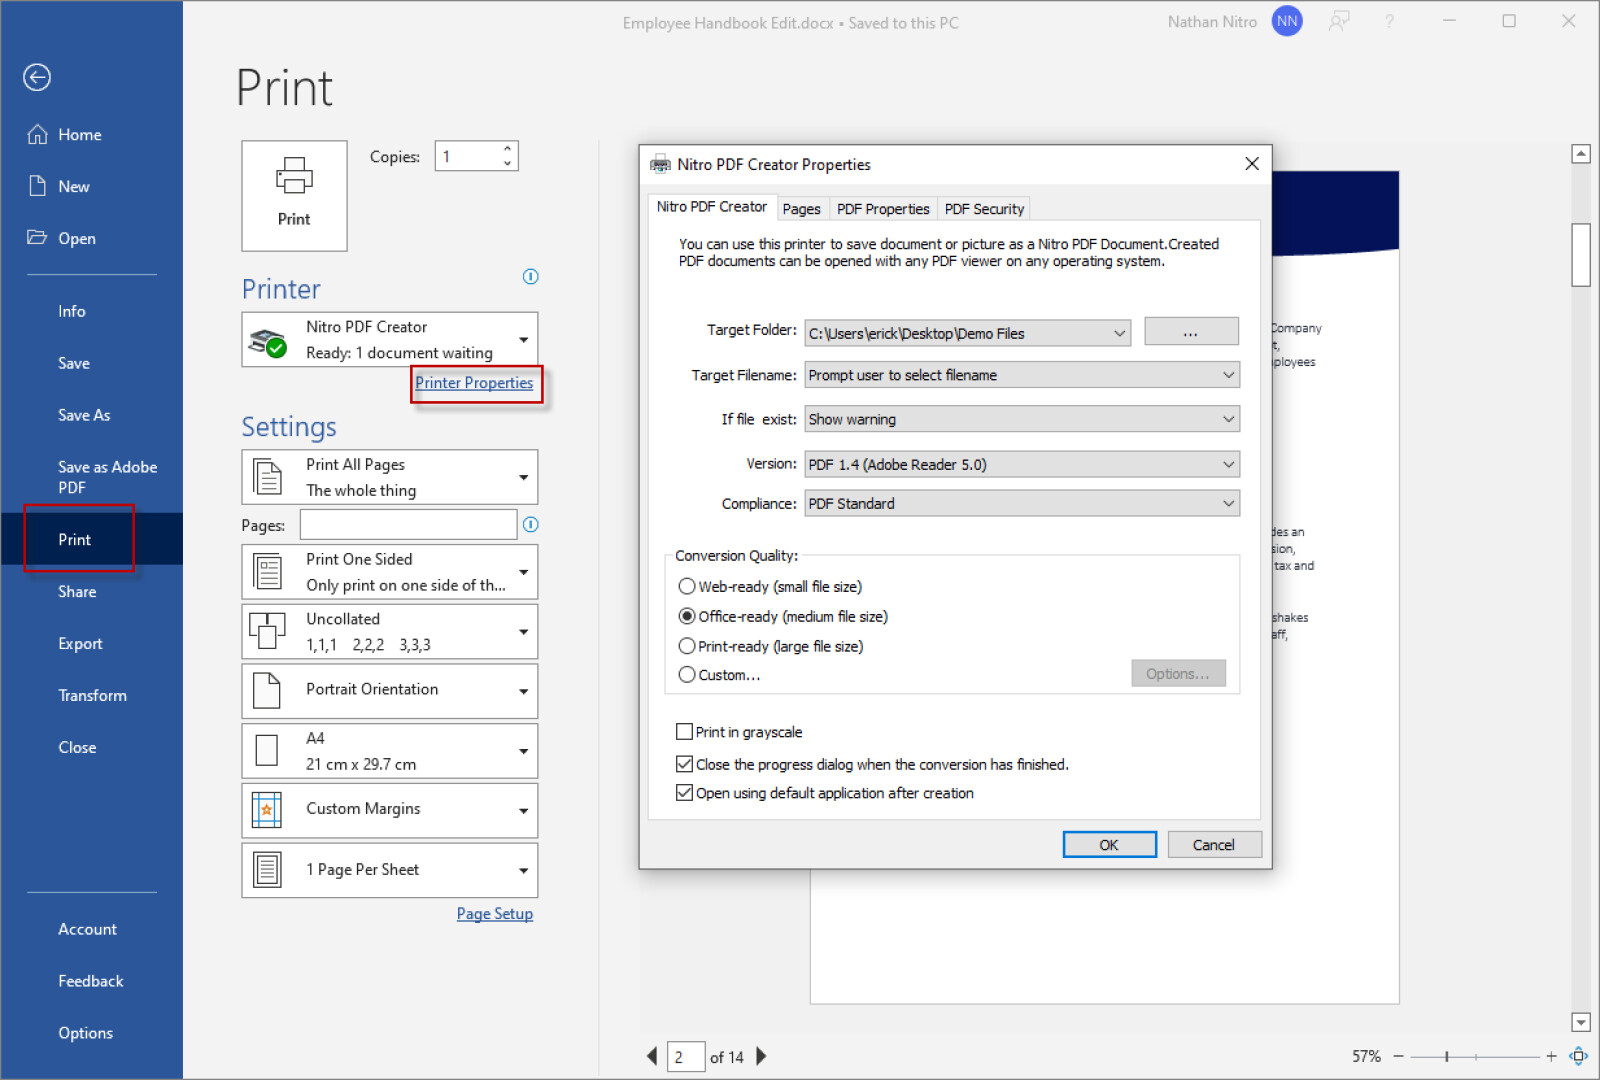Open the Target Filename dropdown
Screen dimensions: 1600x1080
[1228, 374]
